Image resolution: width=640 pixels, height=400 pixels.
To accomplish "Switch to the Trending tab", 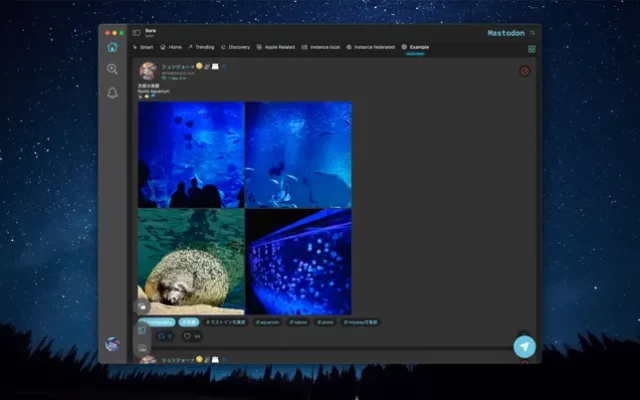I will (x=201, y=47).
